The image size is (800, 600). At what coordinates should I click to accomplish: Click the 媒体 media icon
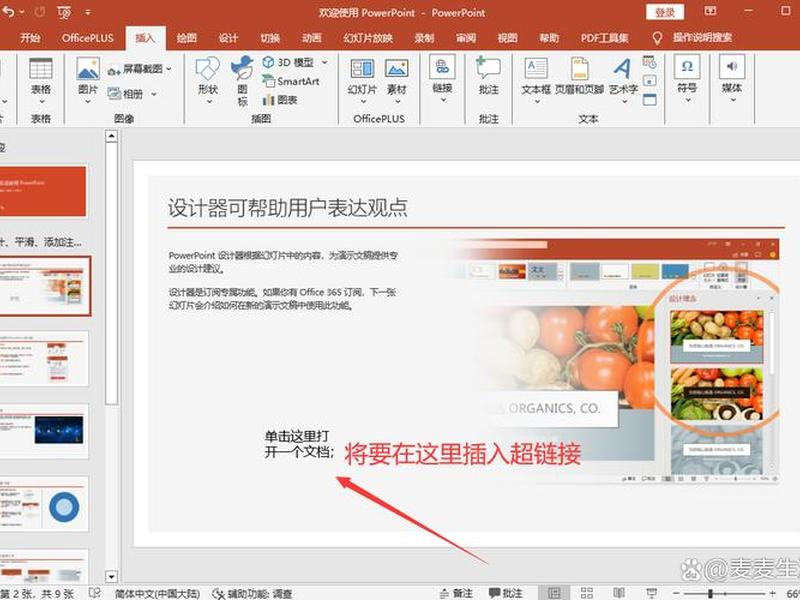[x=732, y=66]
